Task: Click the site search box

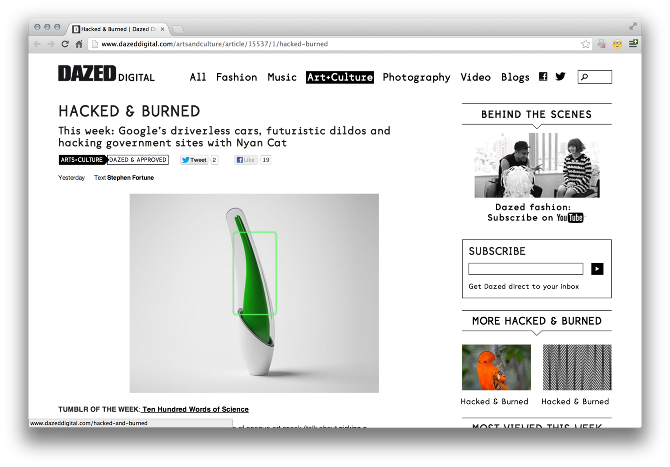Action: 594,77
